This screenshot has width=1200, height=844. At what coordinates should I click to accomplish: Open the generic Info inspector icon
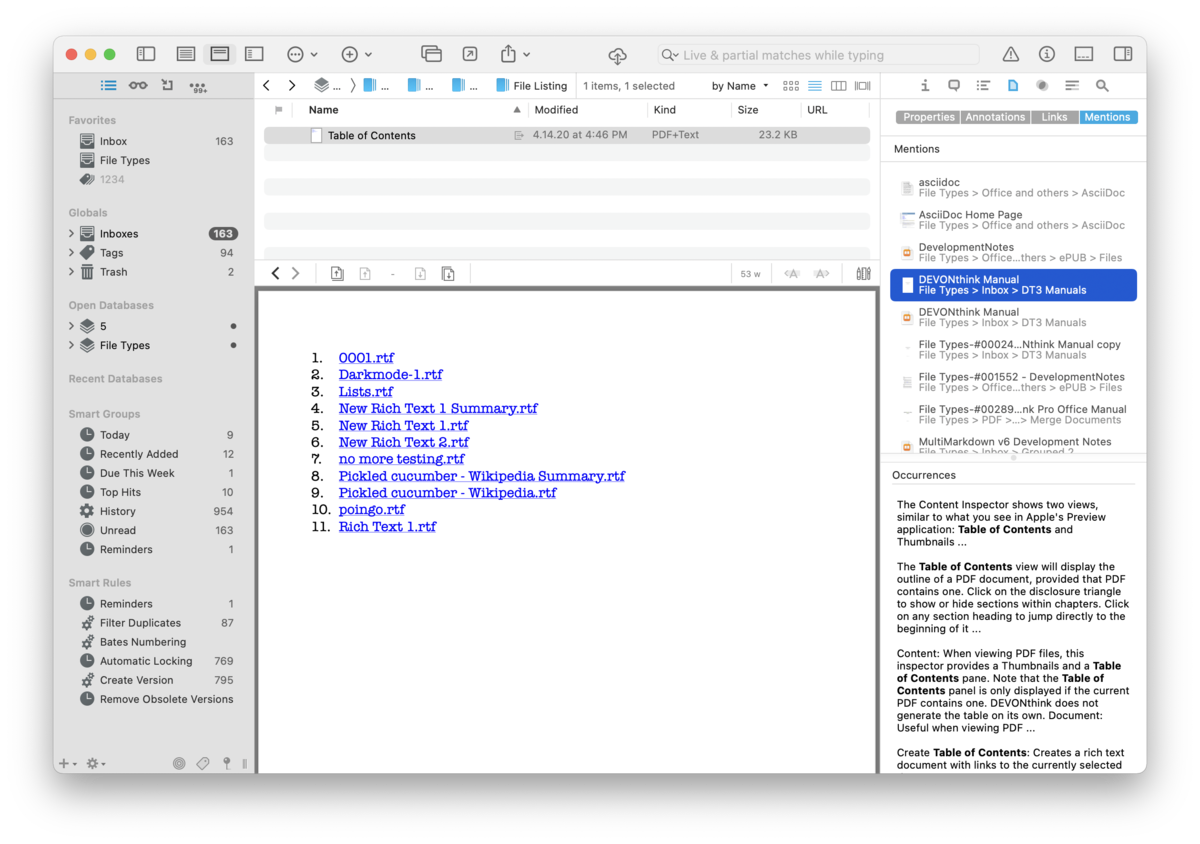pyautogui.click(x=925, y=86)
